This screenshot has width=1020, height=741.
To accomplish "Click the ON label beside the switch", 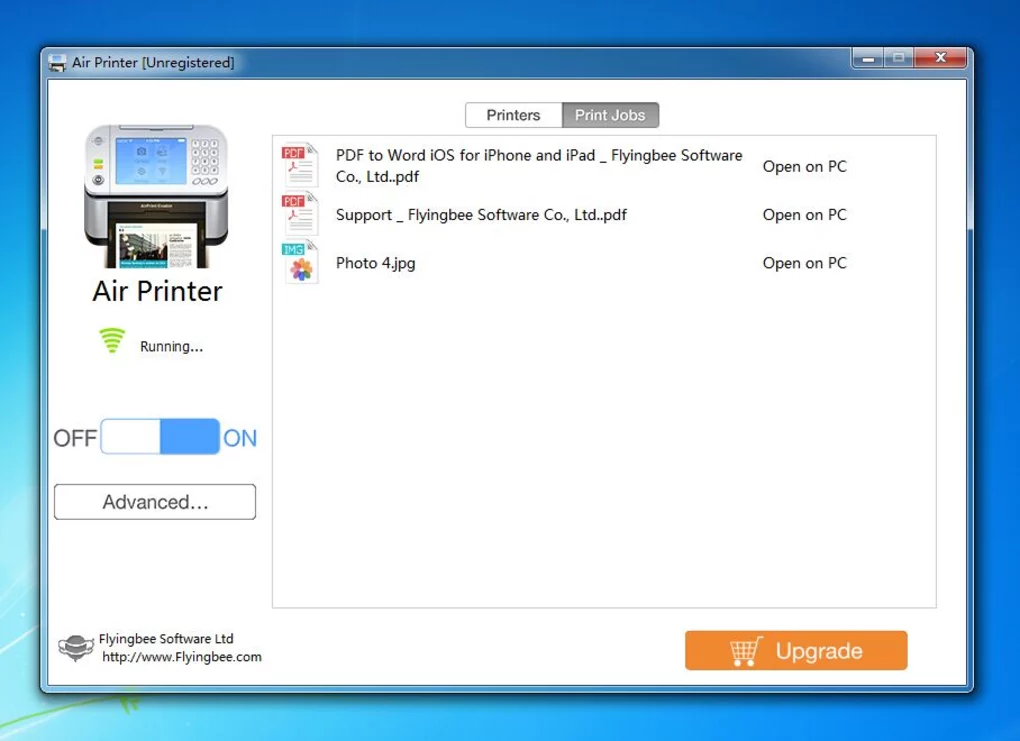I will tap(240, 438).
